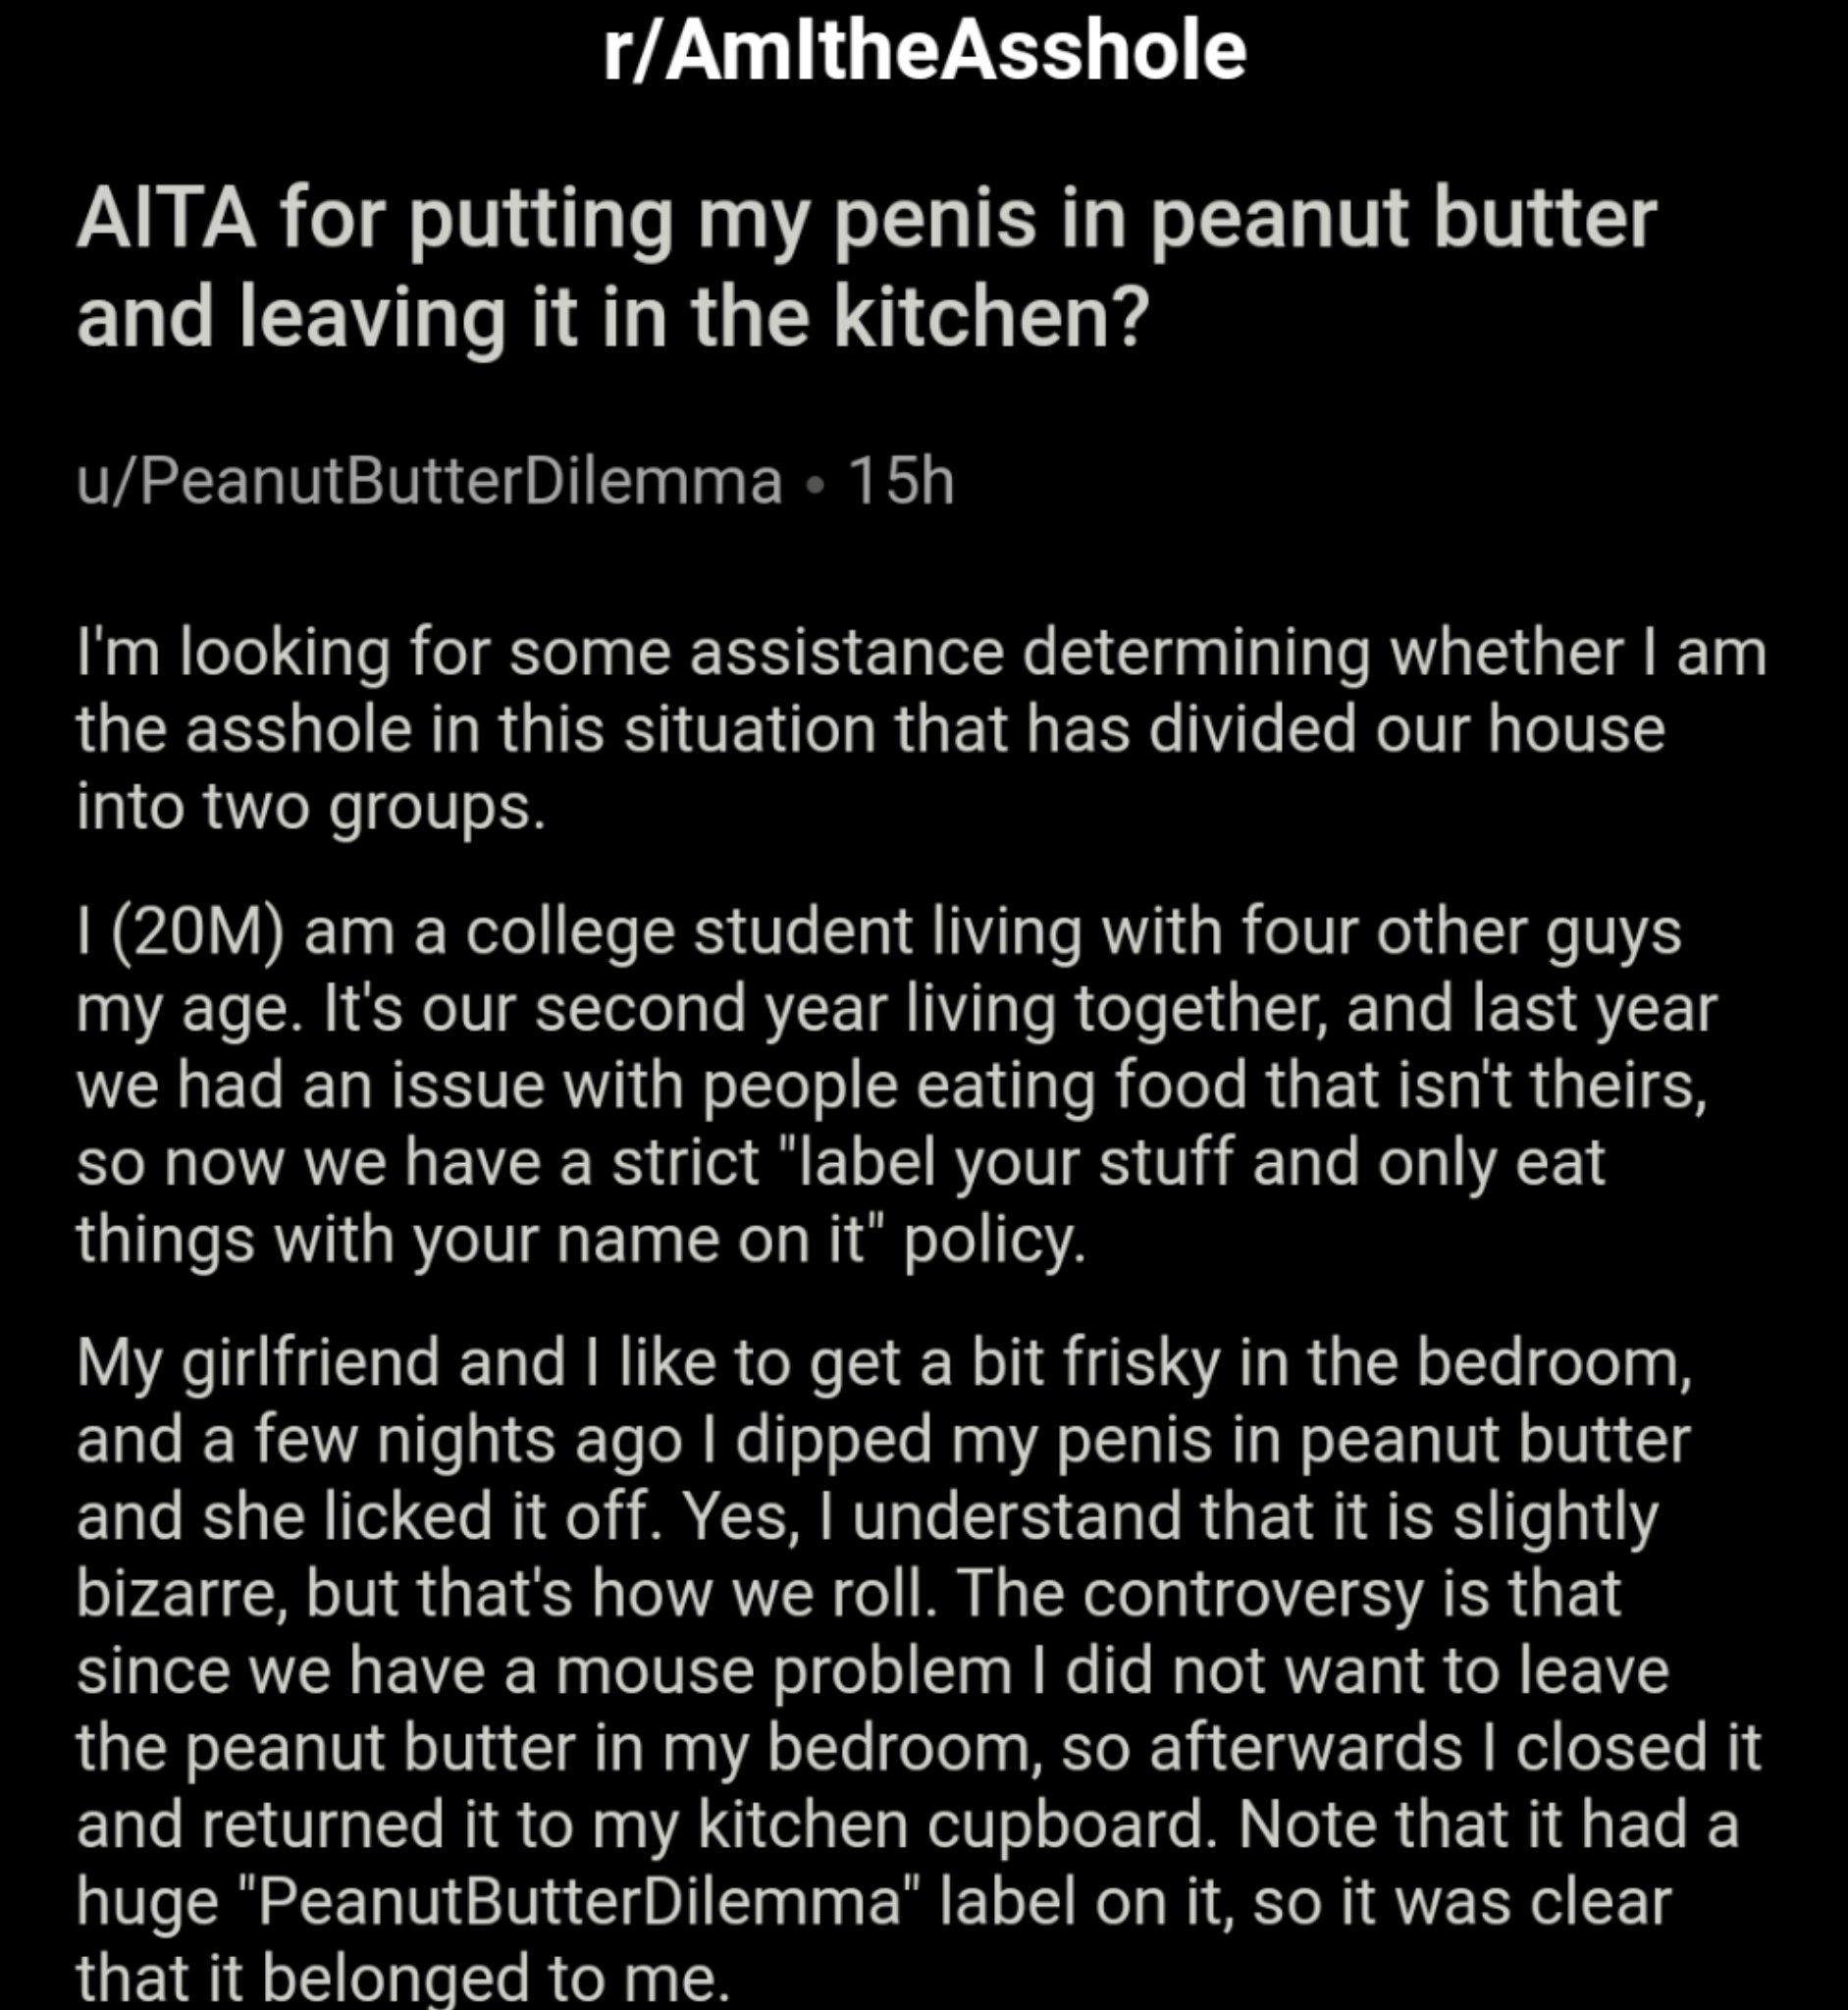Click the 15h post timestamp
The image size is (1848, 2010).
pyautogui.click(x=901, y=482)
